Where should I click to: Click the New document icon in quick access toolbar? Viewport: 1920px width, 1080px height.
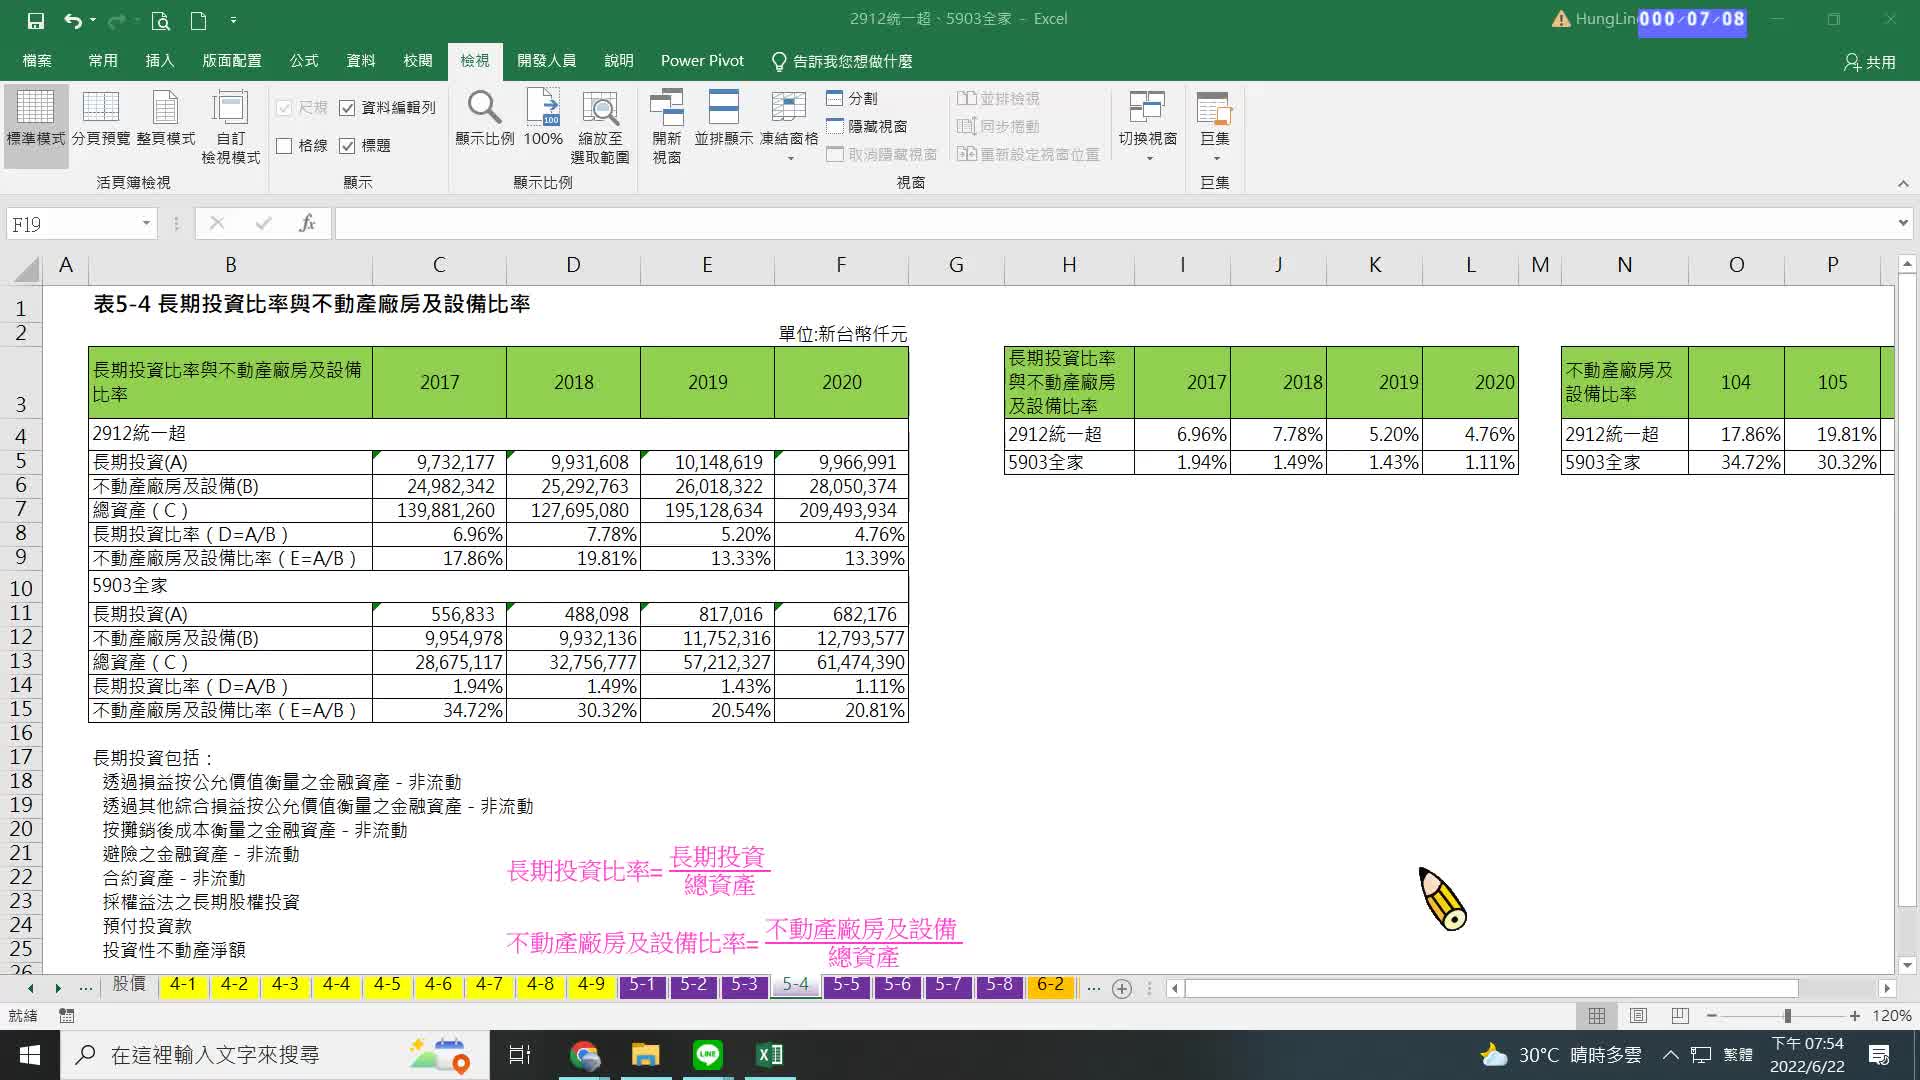[198, 20]
